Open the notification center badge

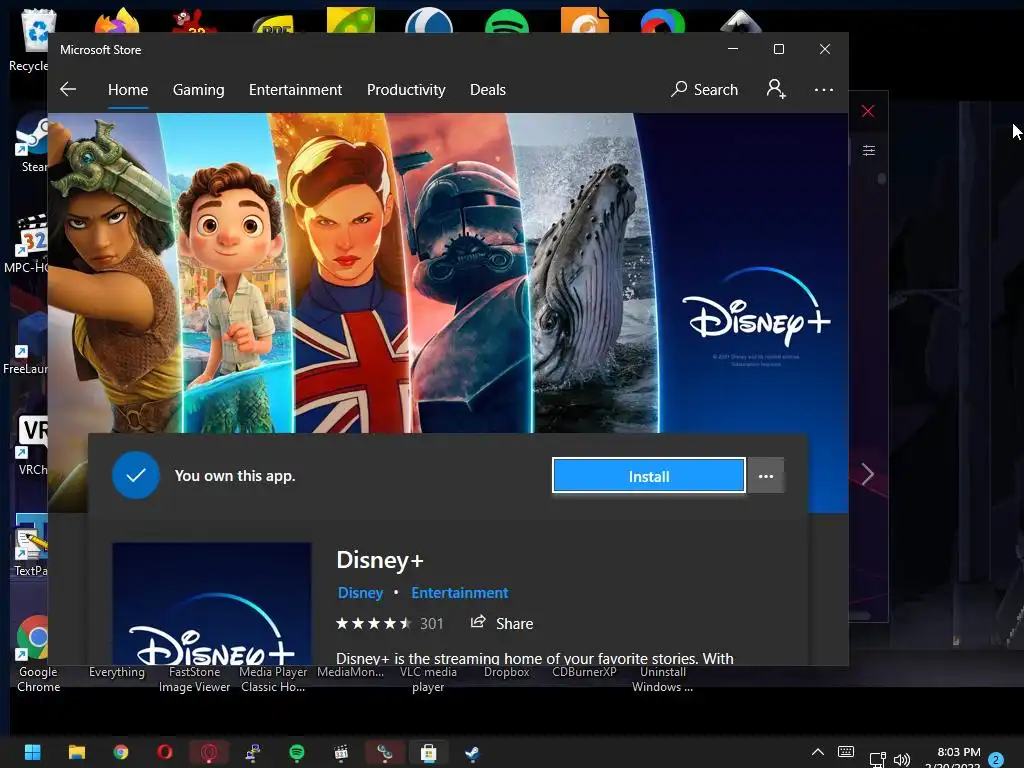coord(996,760)
